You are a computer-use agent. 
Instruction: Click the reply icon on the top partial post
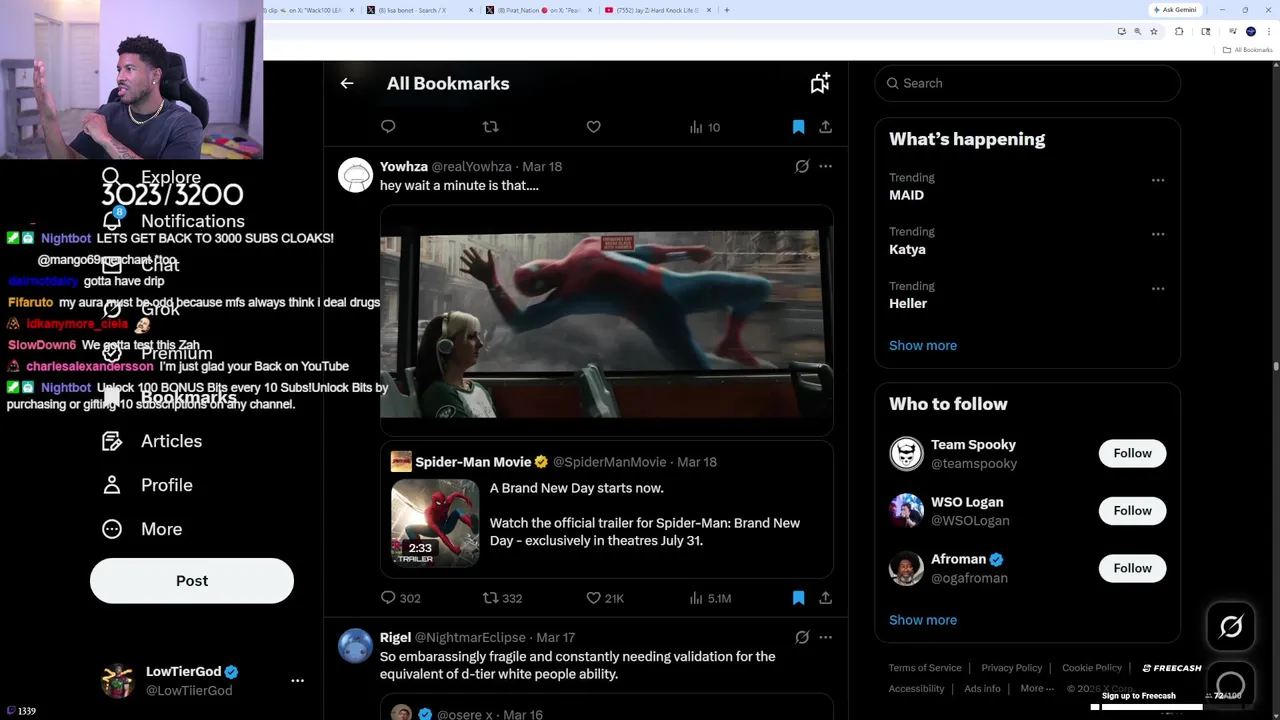coord(388,127)
